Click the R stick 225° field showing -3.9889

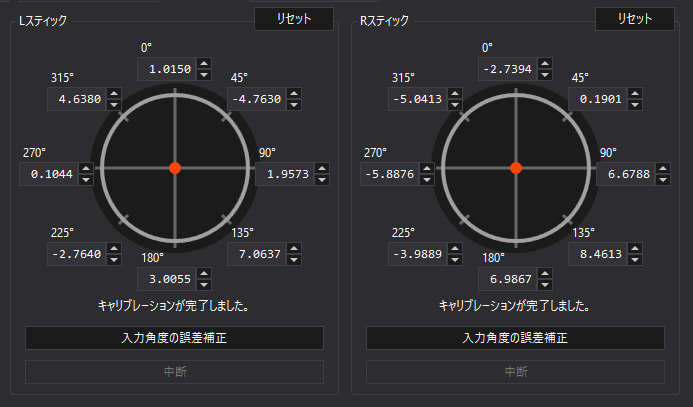coord(418,255)
